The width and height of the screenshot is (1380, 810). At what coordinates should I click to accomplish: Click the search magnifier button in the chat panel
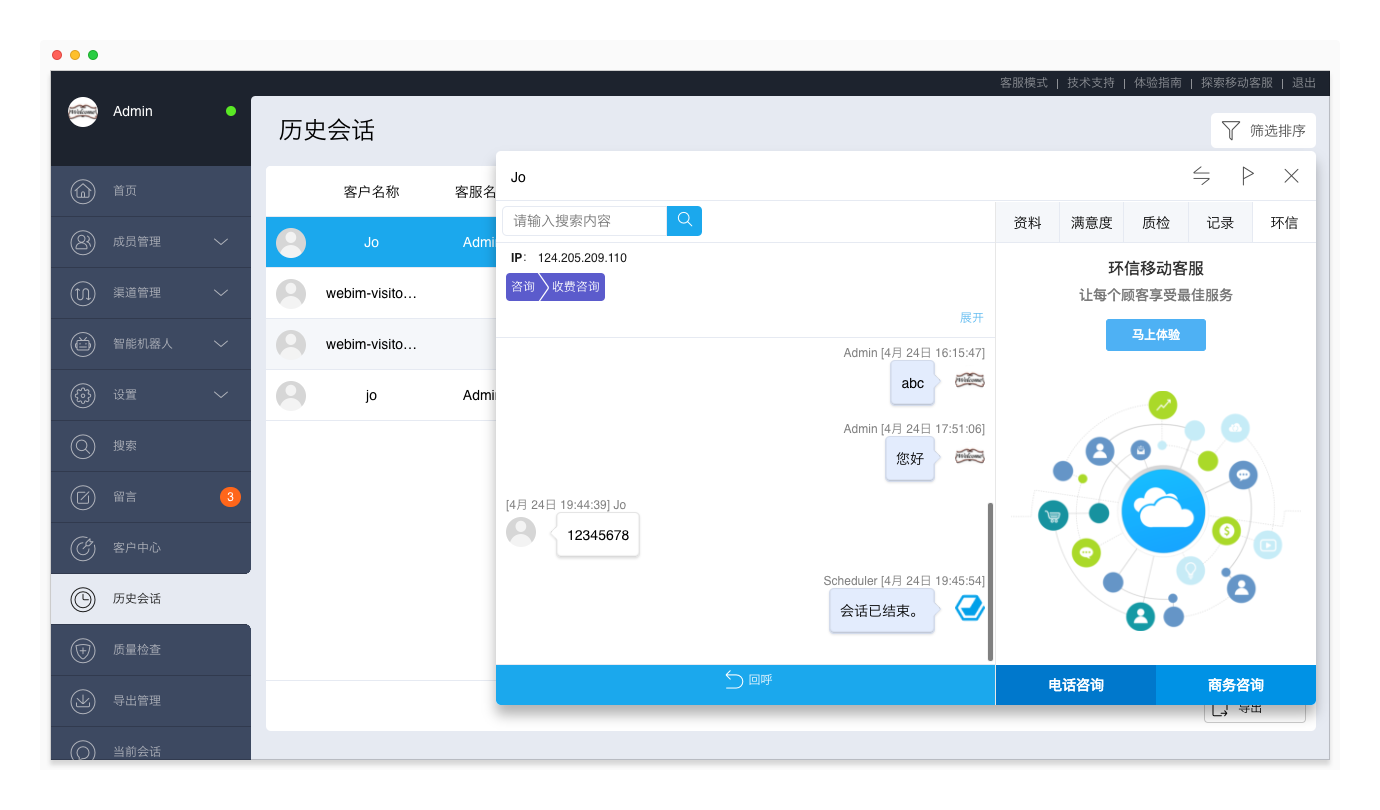coord(684,220)
